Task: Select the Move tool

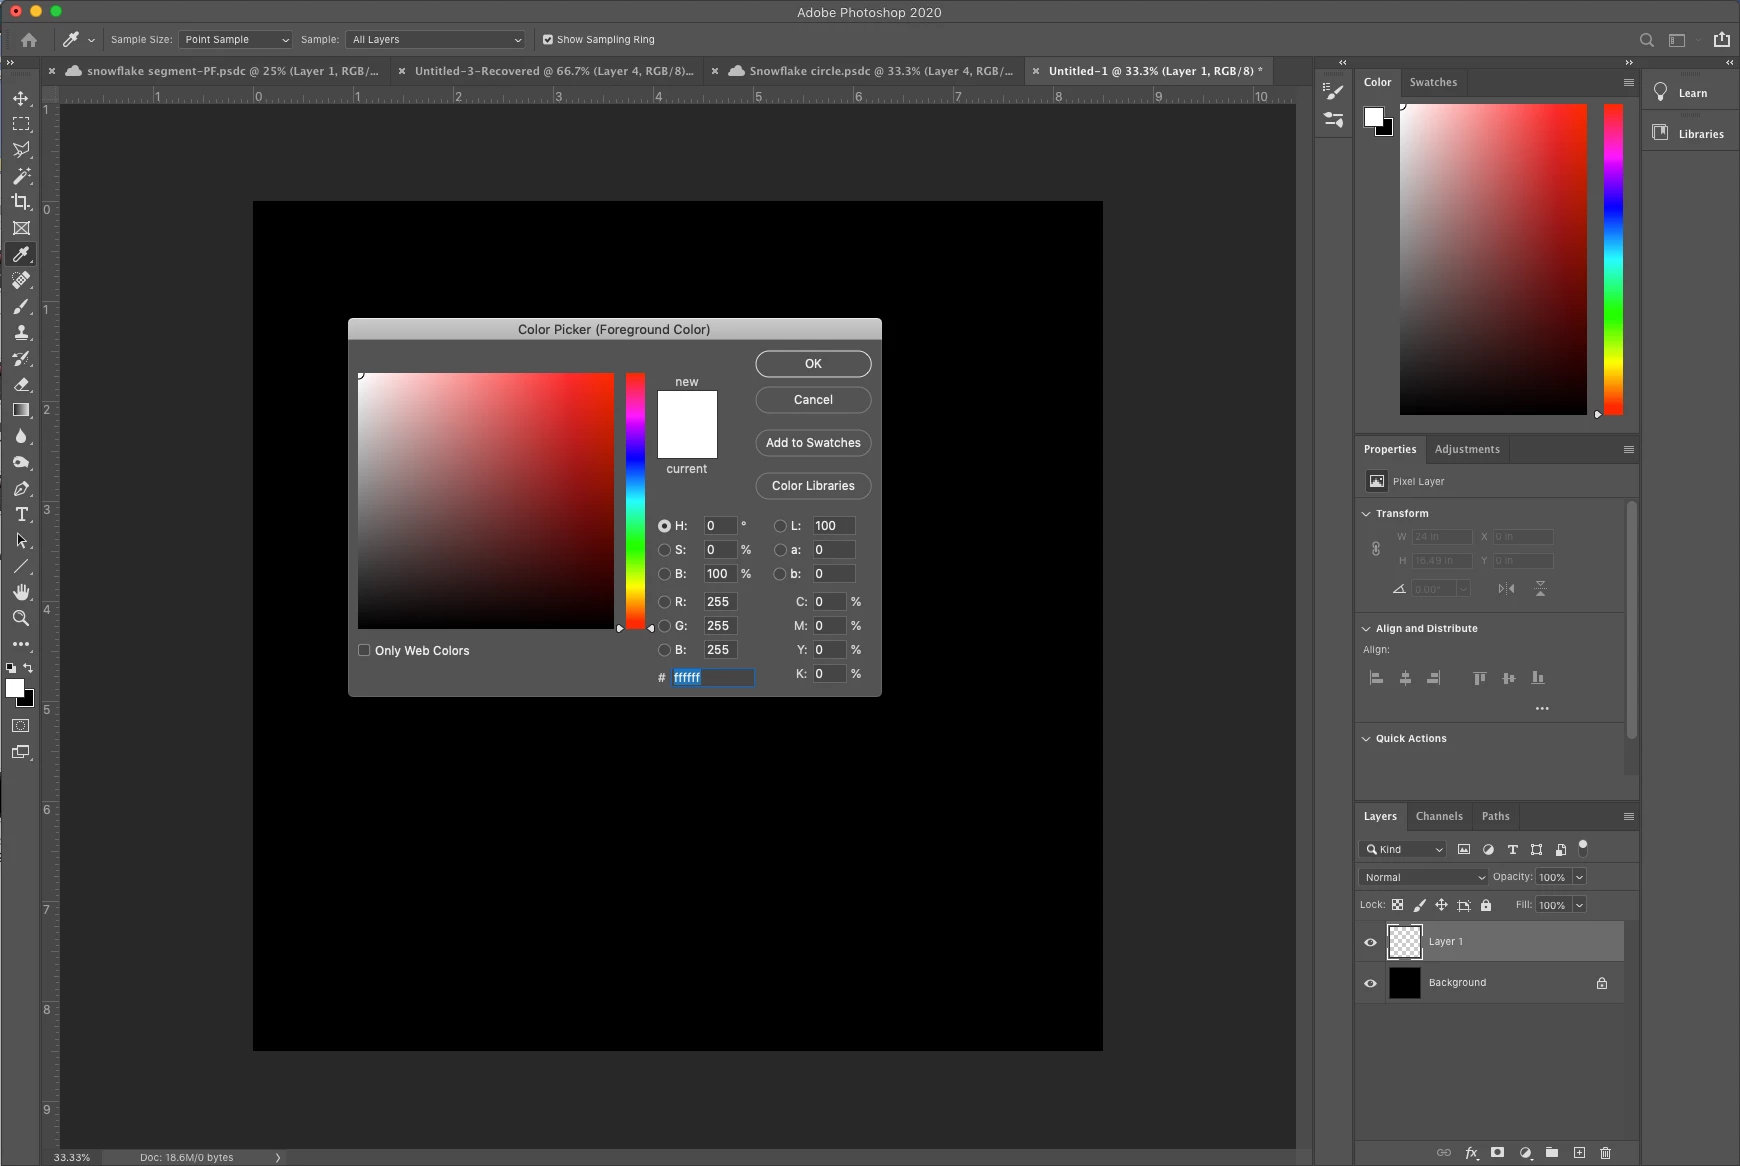Action: pyautogui.click(x=21, y=98)
